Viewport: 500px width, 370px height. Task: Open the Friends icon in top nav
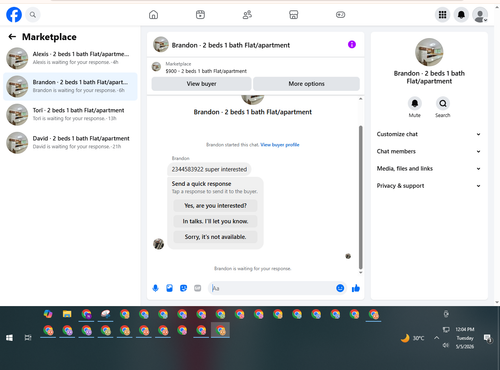247,15
